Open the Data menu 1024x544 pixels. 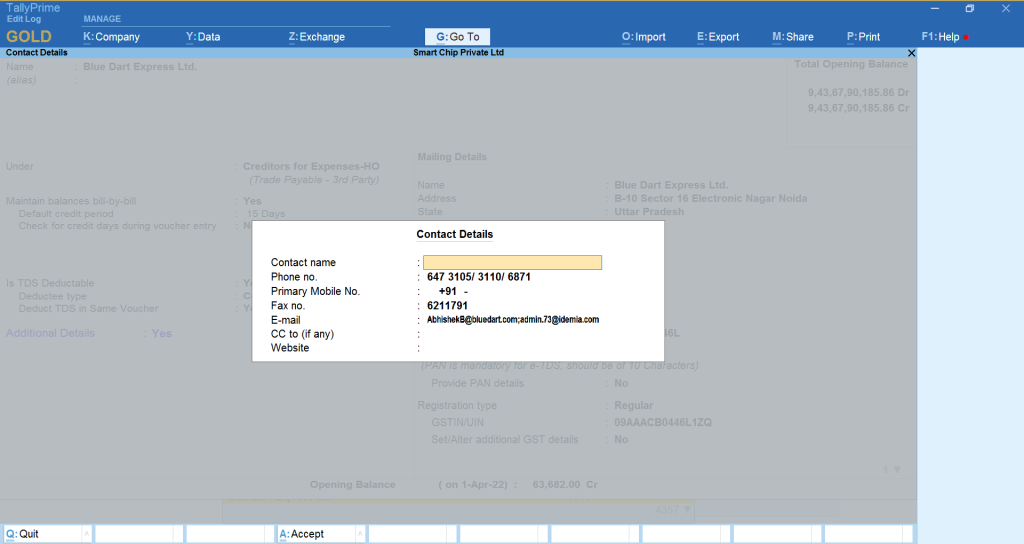(x=203, y=37)
